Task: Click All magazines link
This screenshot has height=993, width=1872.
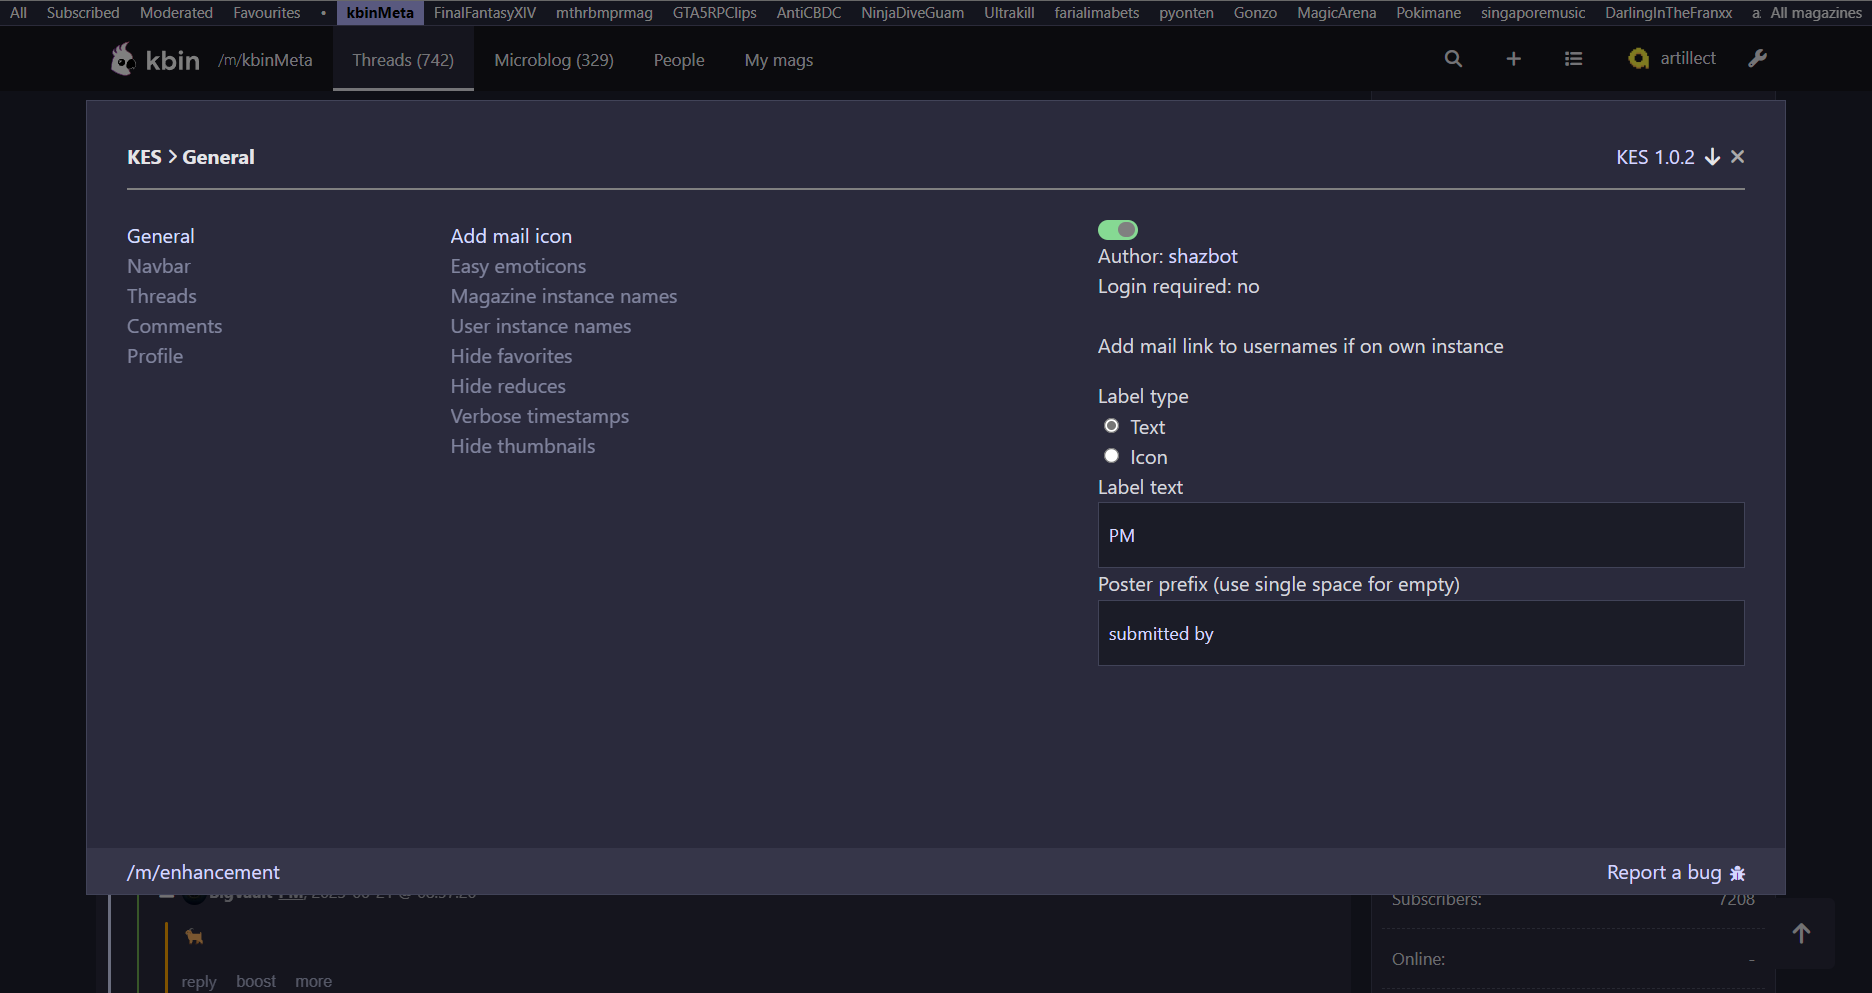Action: 1816,13
